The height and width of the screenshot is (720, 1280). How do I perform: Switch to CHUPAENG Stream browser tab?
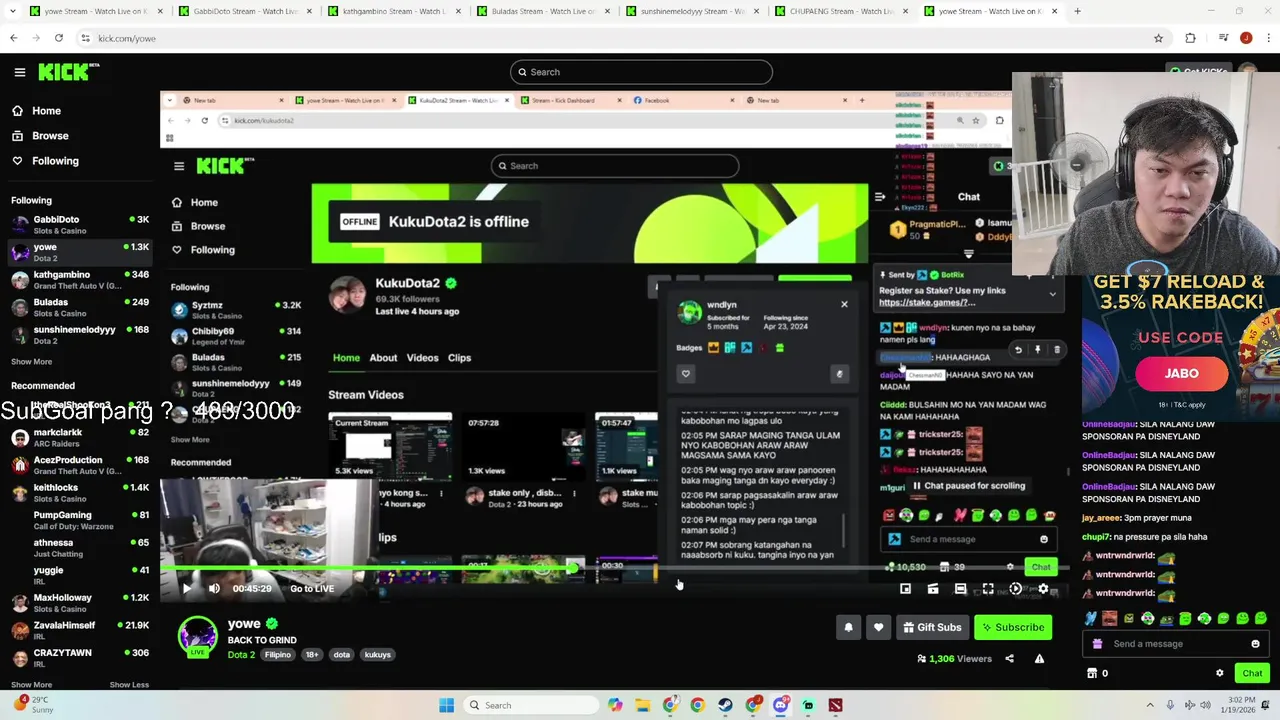click(842, 11)
